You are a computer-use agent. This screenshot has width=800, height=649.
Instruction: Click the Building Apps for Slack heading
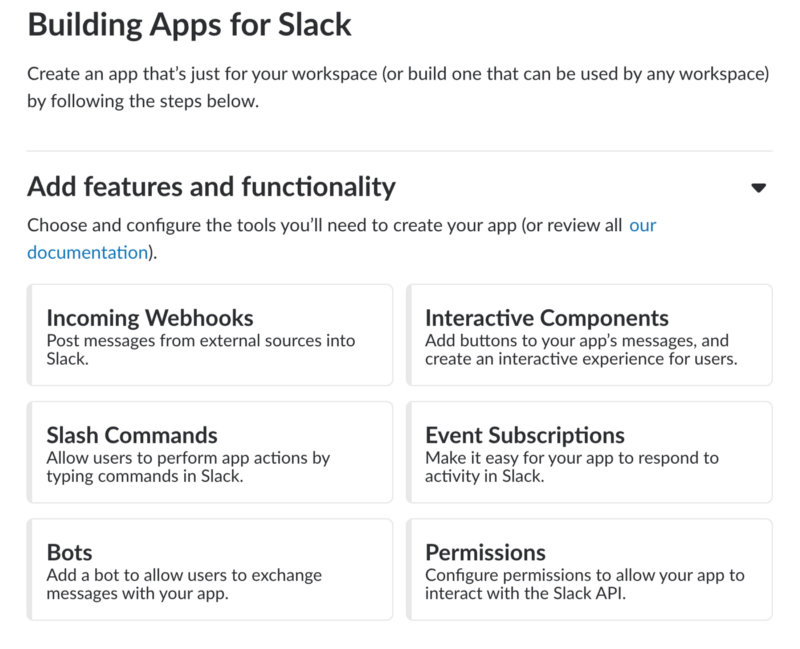(190, 25)
